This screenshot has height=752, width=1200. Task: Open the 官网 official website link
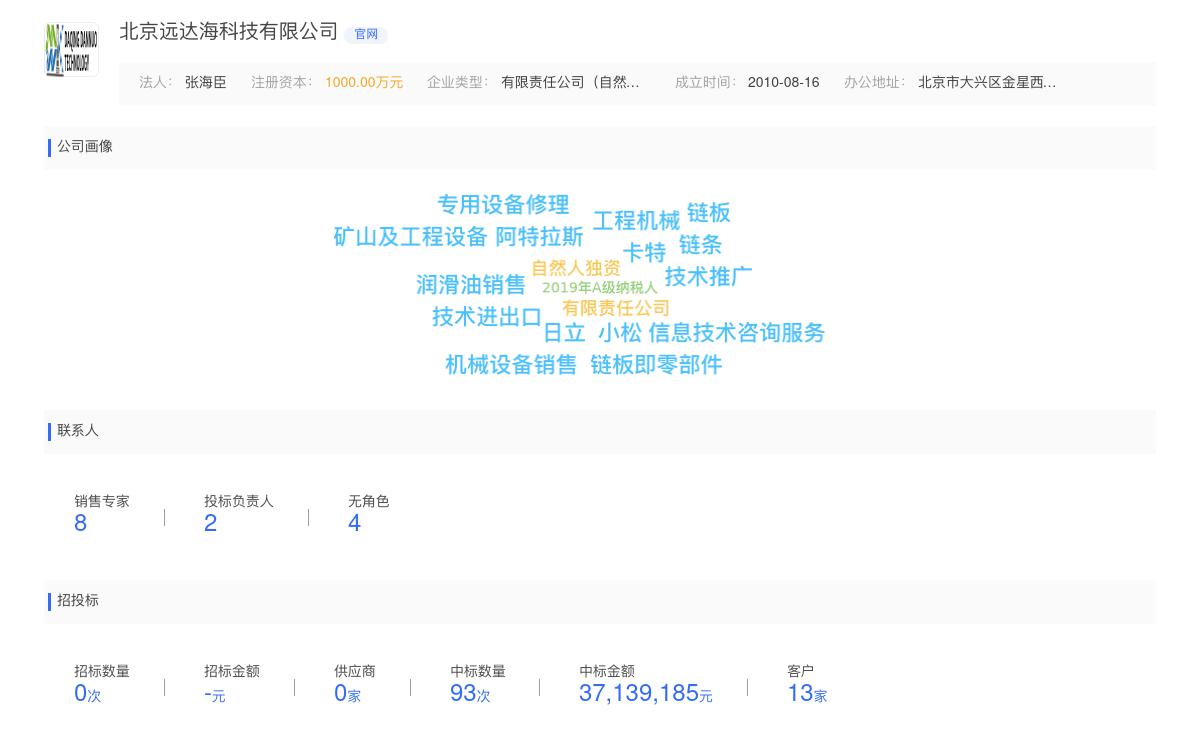coord(366,34)
